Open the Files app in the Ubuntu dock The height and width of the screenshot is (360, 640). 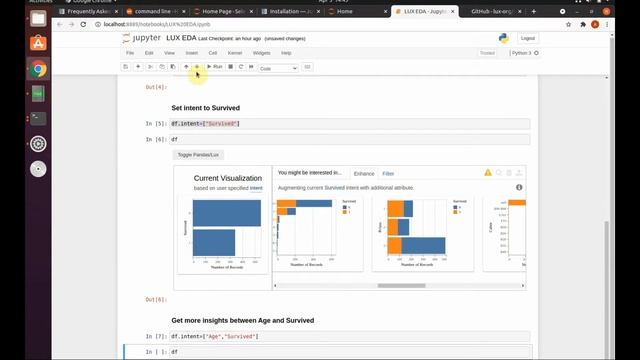[x=38, y=18]
